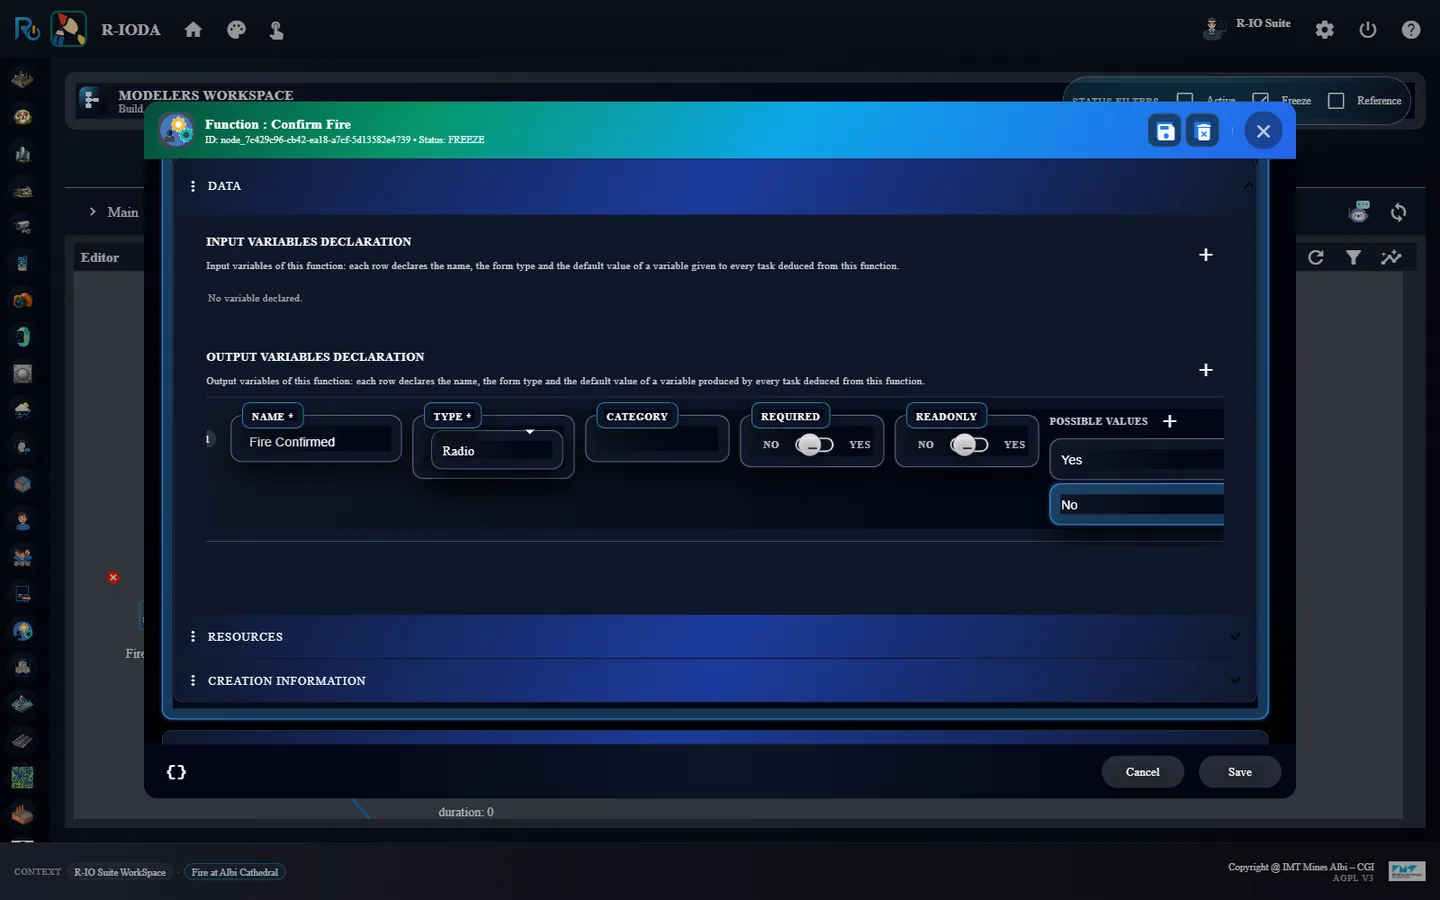Click the sparkle line-chart icon in Editor toolbar
The width and height of the screenshot is (1440, 900).
[x=1391, y=258]
